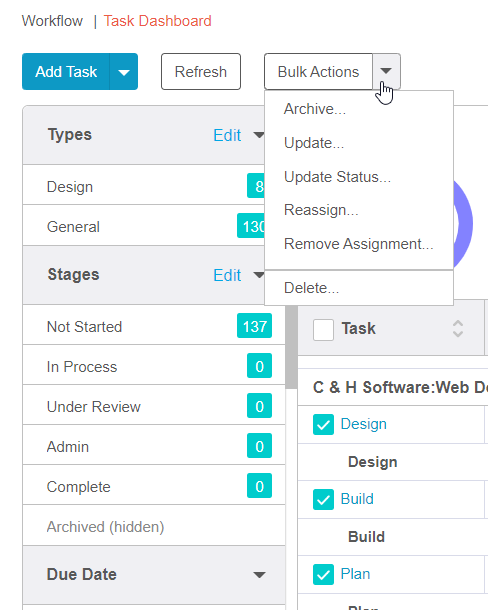This screenshot has width=488, height=610.
Task: Open the Add Task dropdown arrow
Action: coord(124,72)
